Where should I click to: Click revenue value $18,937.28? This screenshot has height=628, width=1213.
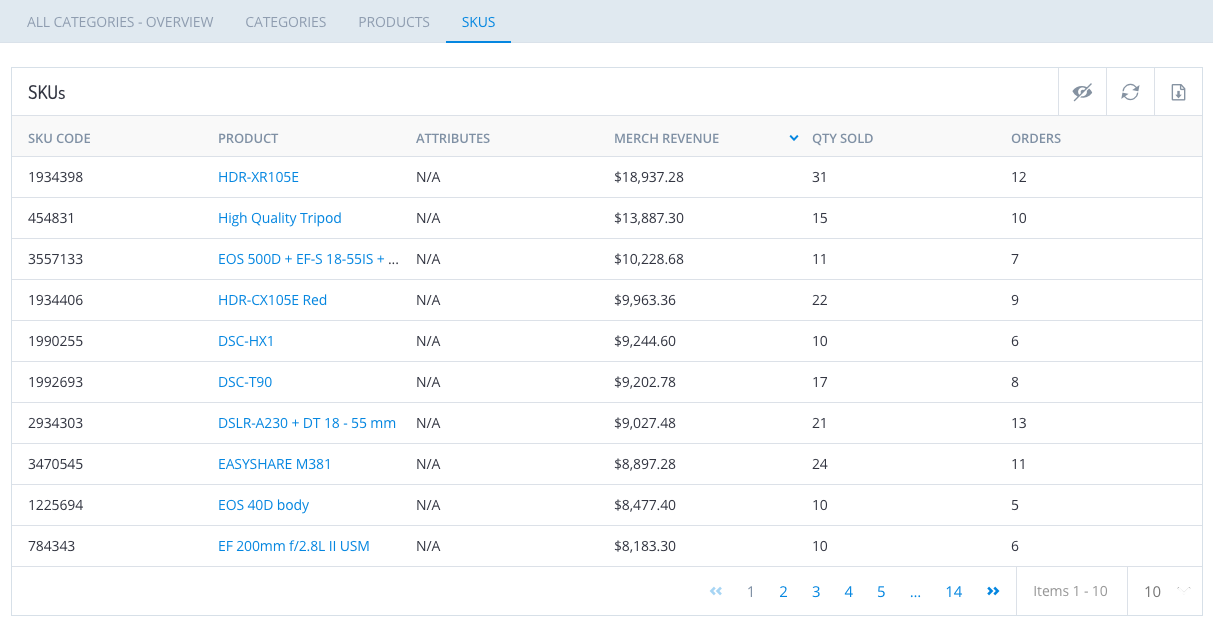point(649,177)
